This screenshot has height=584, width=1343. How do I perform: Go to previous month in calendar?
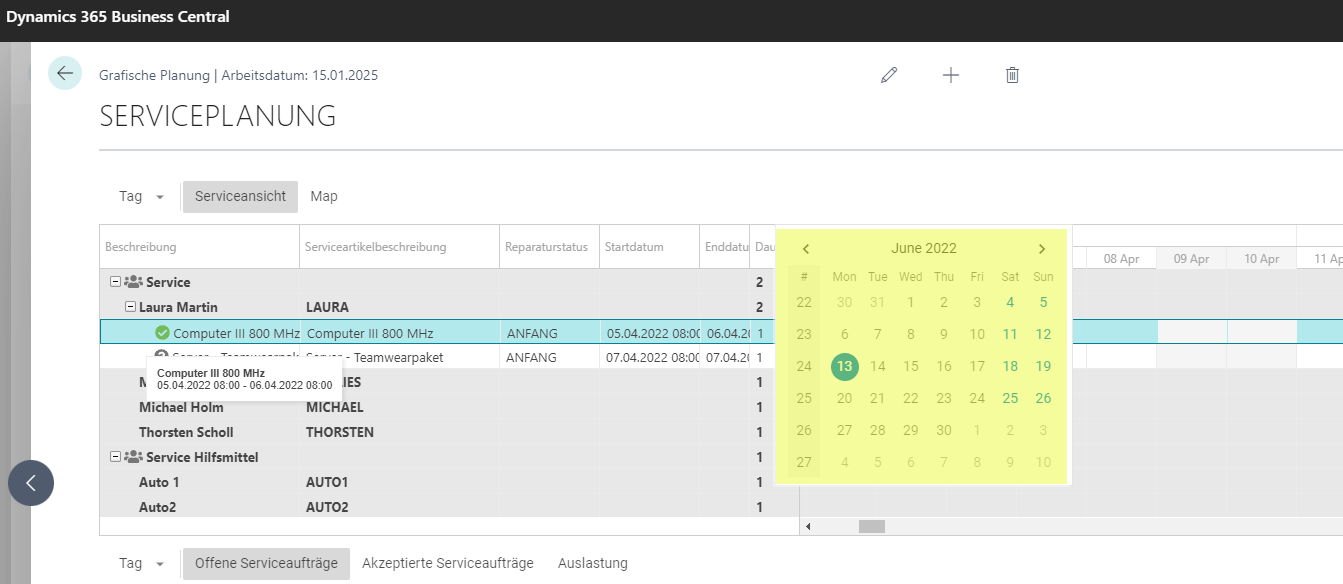click(806, 249)
